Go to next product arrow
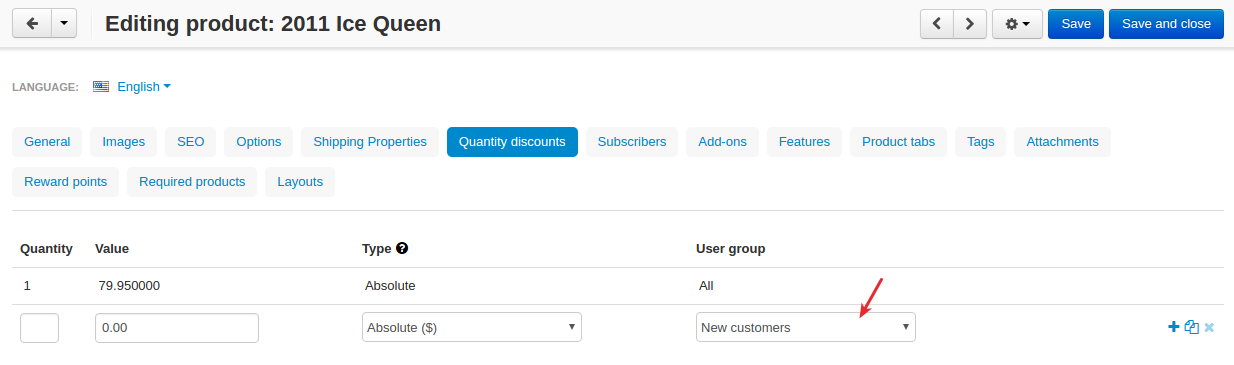Image resolution: width=1234 pixels, height=365 pixels. pos(970,23)
